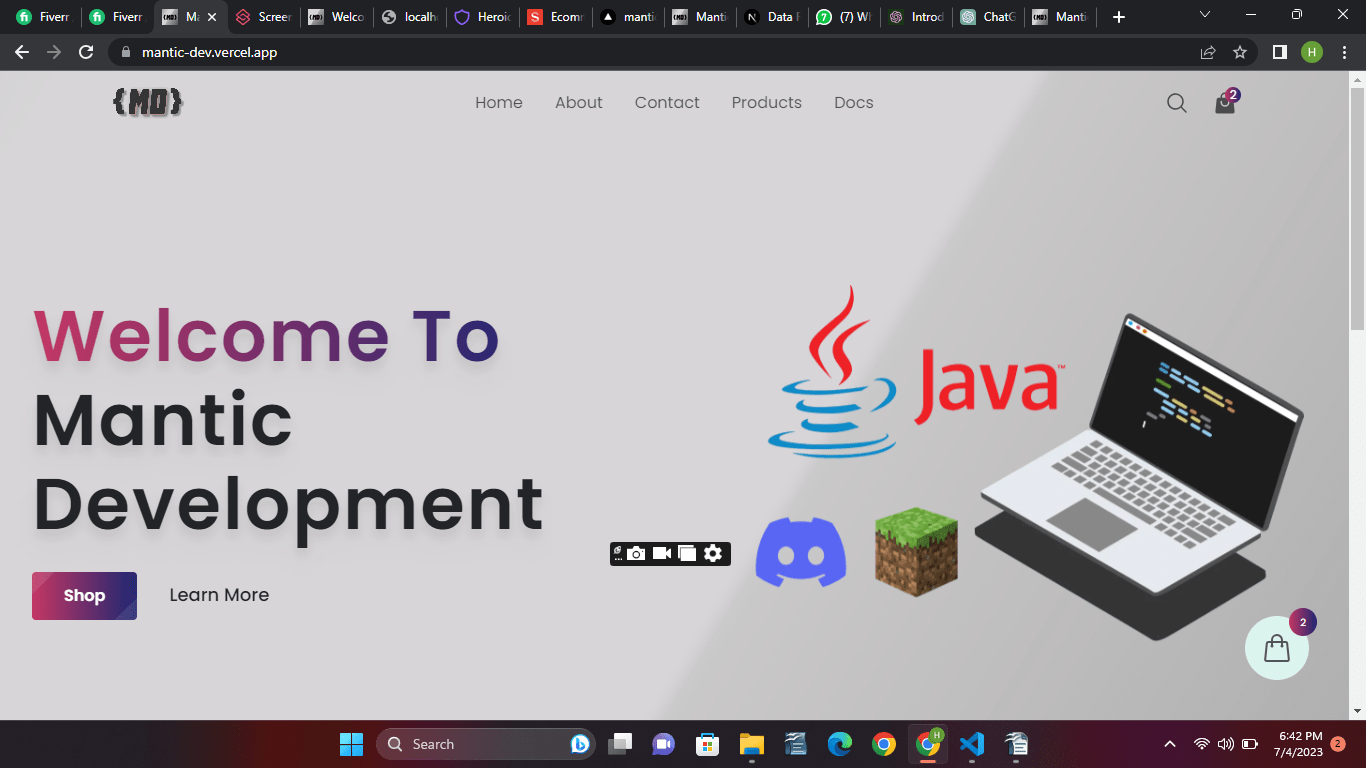Reload the page
Screen dimensions: 1366x768
coord(86,52)
